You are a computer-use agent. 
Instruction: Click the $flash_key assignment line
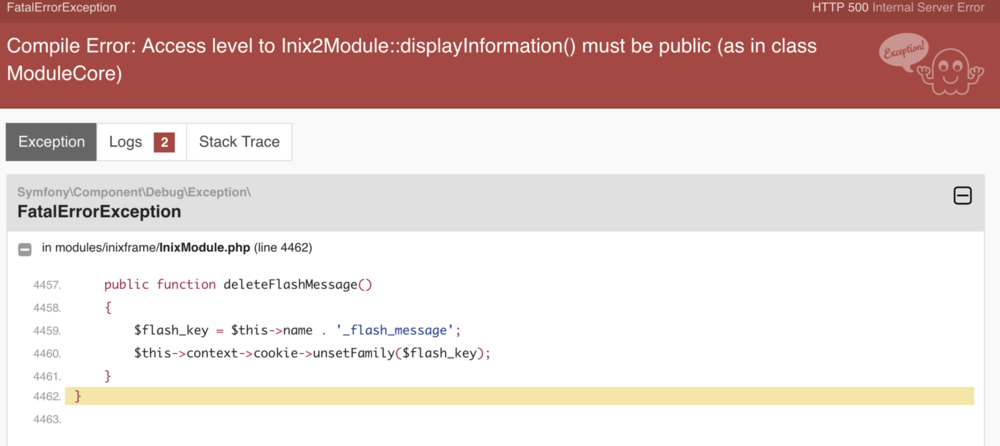tap(297, 330)
